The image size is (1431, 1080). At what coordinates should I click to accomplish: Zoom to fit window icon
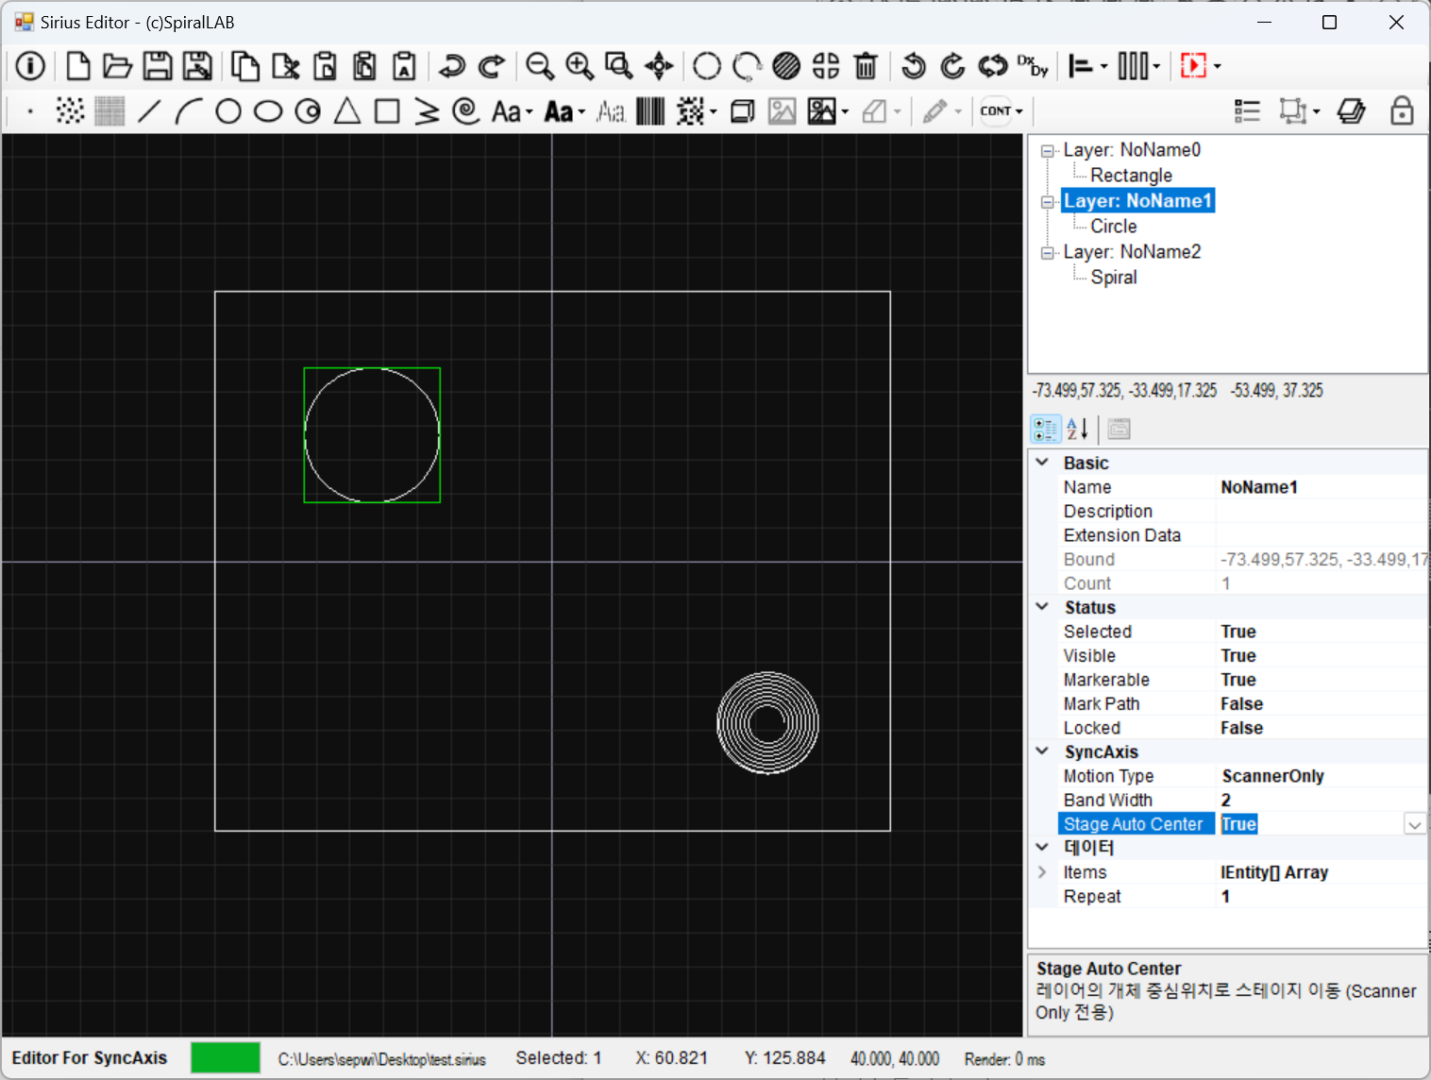click(619, 66)
